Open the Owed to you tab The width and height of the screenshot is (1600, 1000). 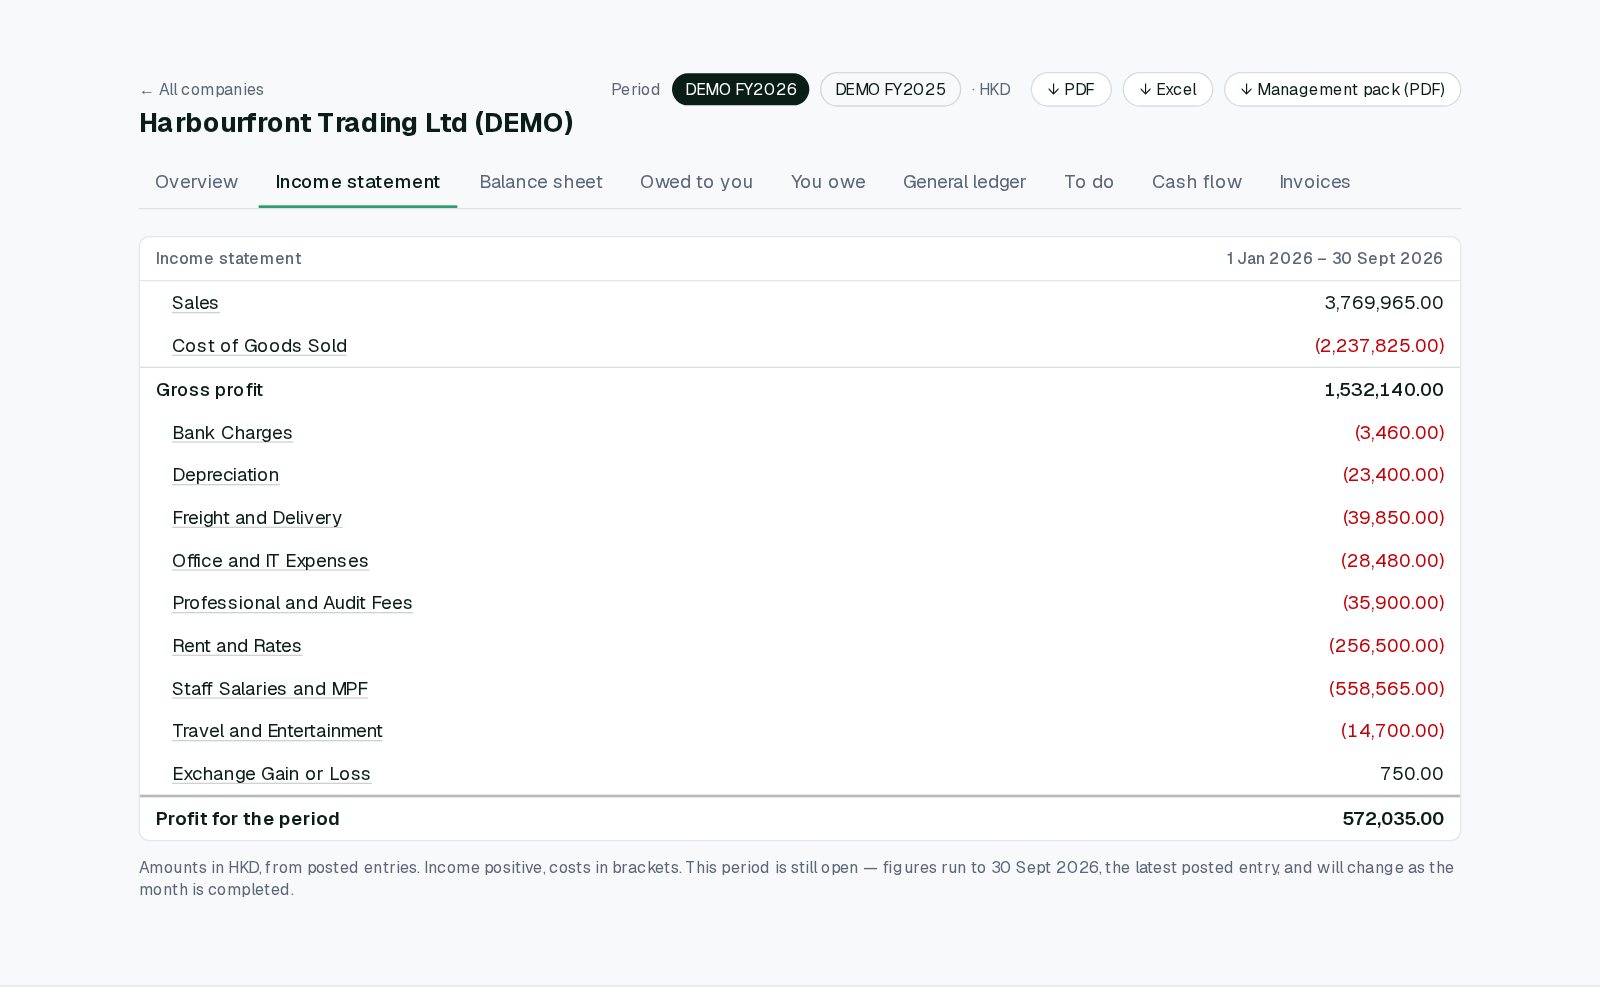click(696, 182)
